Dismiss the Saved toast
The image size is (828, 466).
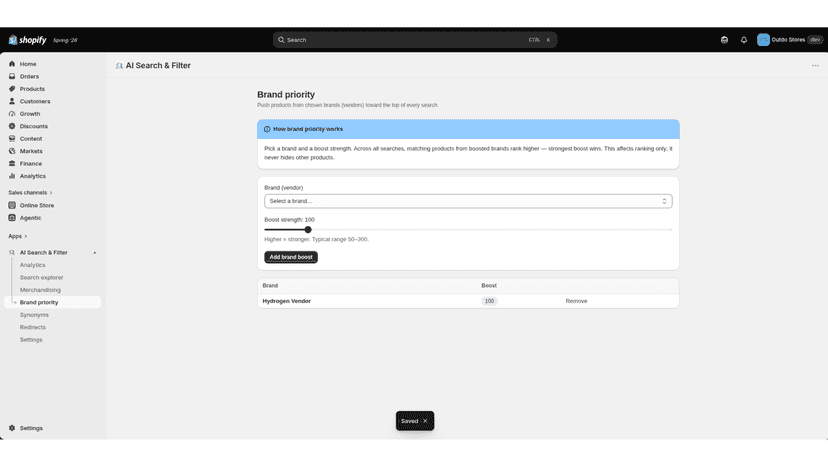(x=425, y=421)
